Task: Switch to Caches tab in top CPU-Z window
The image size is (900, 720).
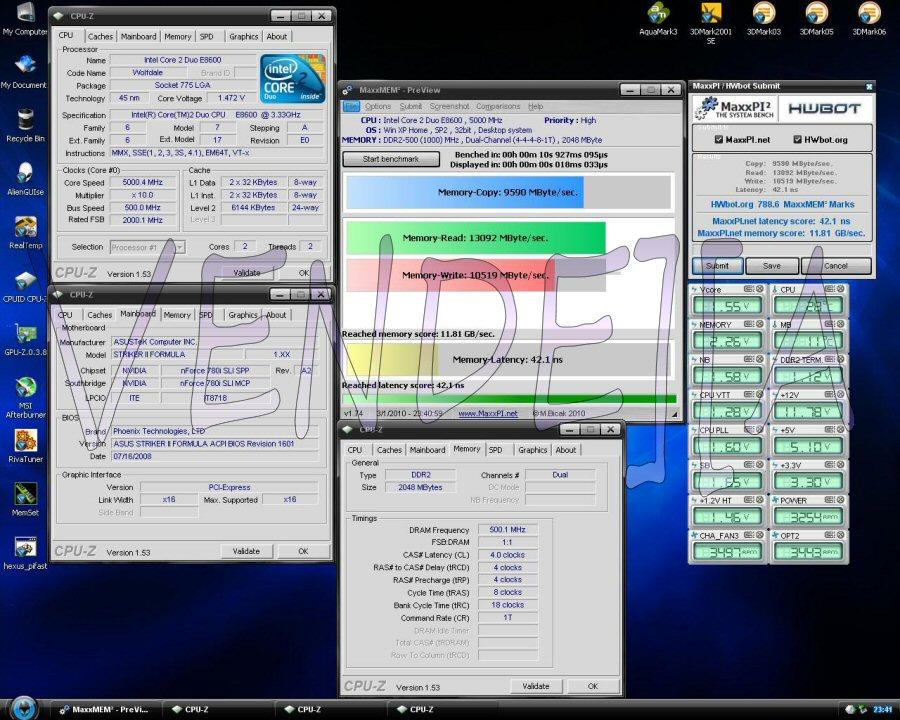Action: tap(100, 36)
